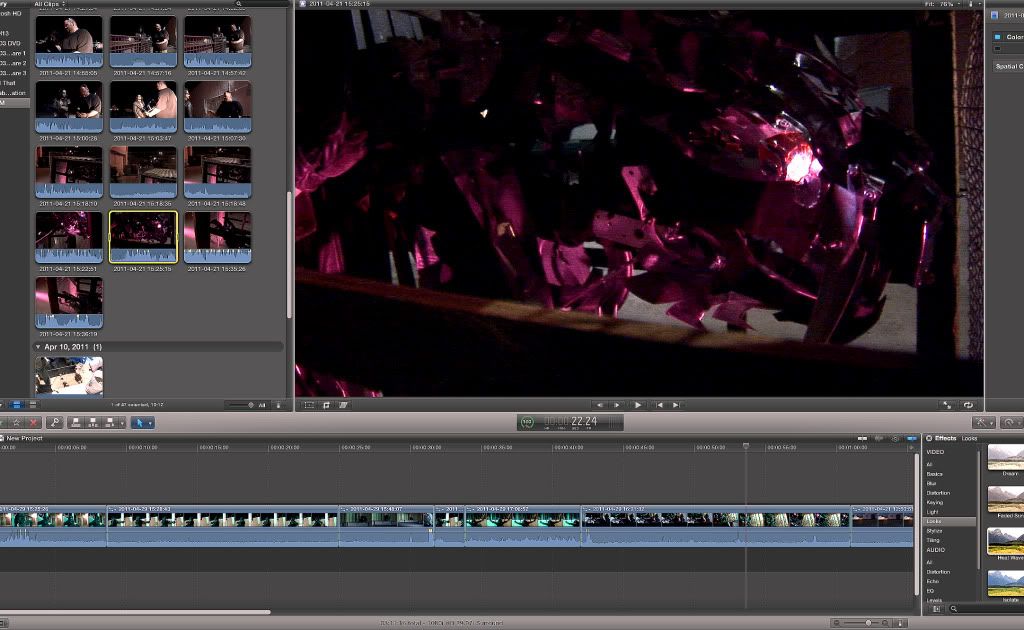Screen dimensions: 1024x630
Task: Mark the clip as Favorite
Action: [x=16, y=423]
